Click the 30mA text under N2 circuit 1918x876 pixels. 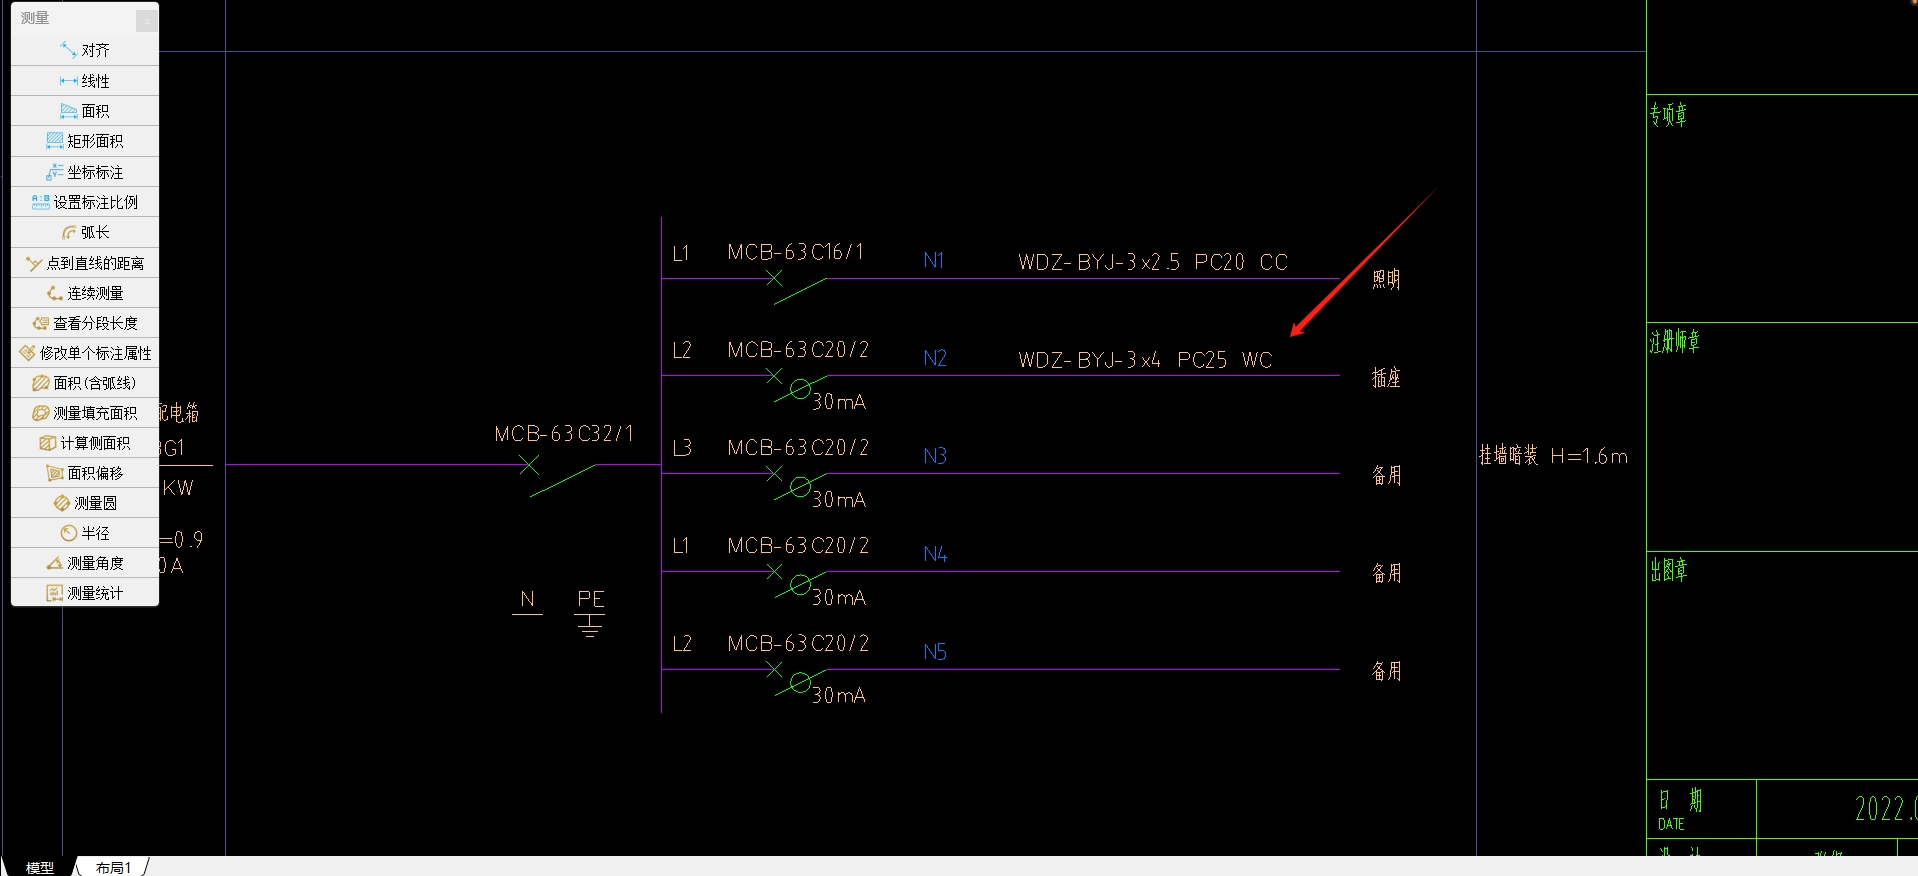839,402
